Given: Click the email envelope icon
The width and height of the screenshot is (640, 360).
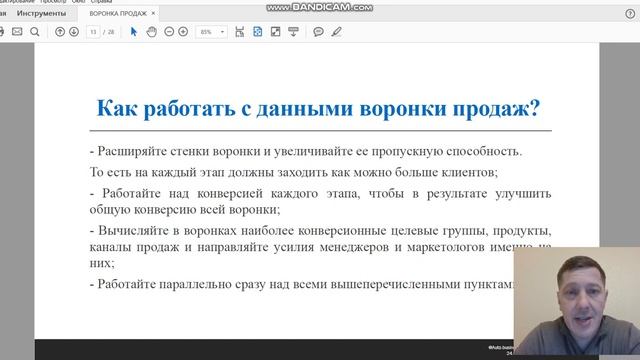Looking at the screenshot, I should [x=17, y=31].
